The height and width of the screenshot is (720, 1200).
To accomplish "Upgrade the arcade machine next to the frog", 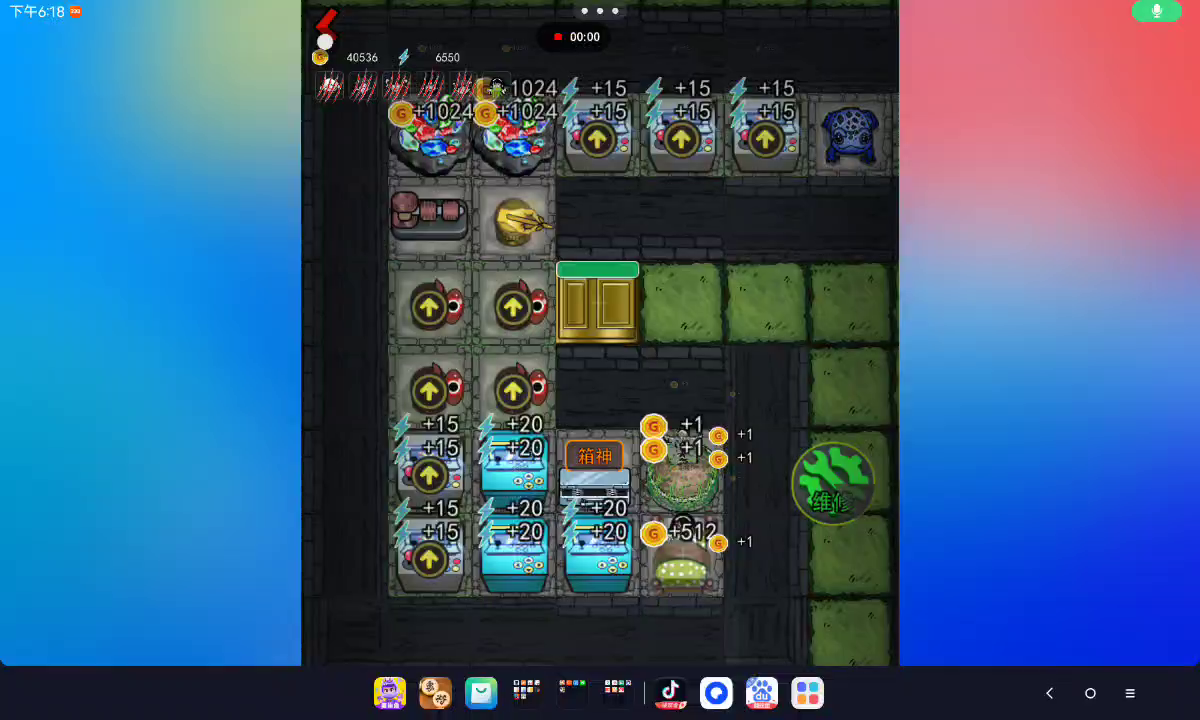I will pyautogui.click(x=766, y=140).
